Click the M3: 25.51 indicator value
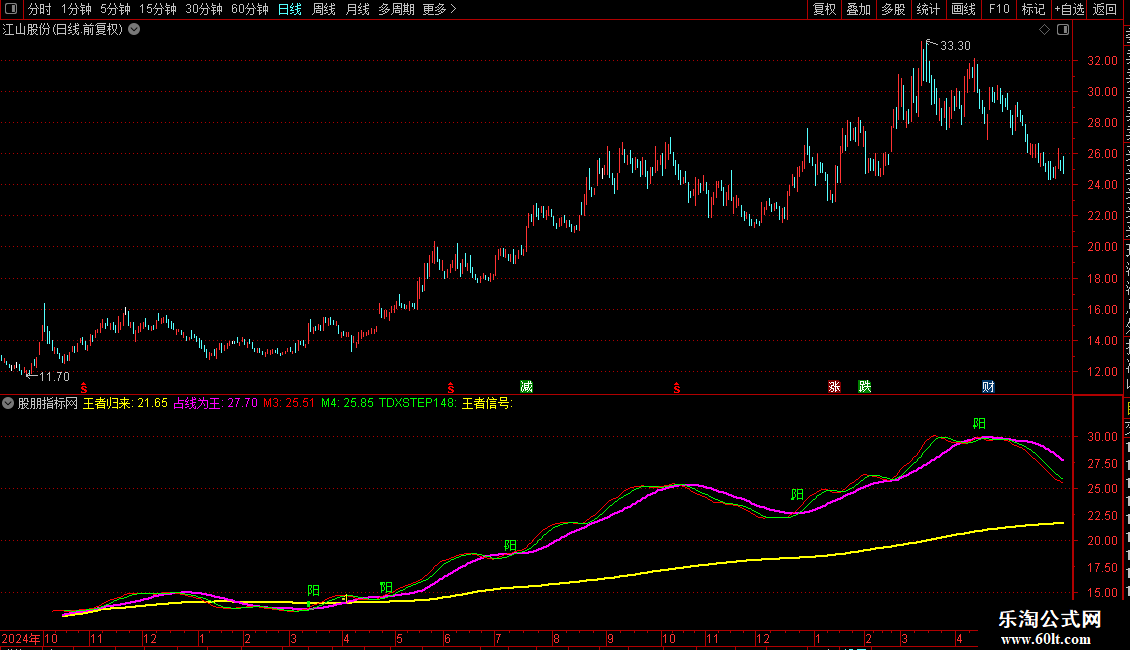1130x650 pixels. click(x=289, y=404)
